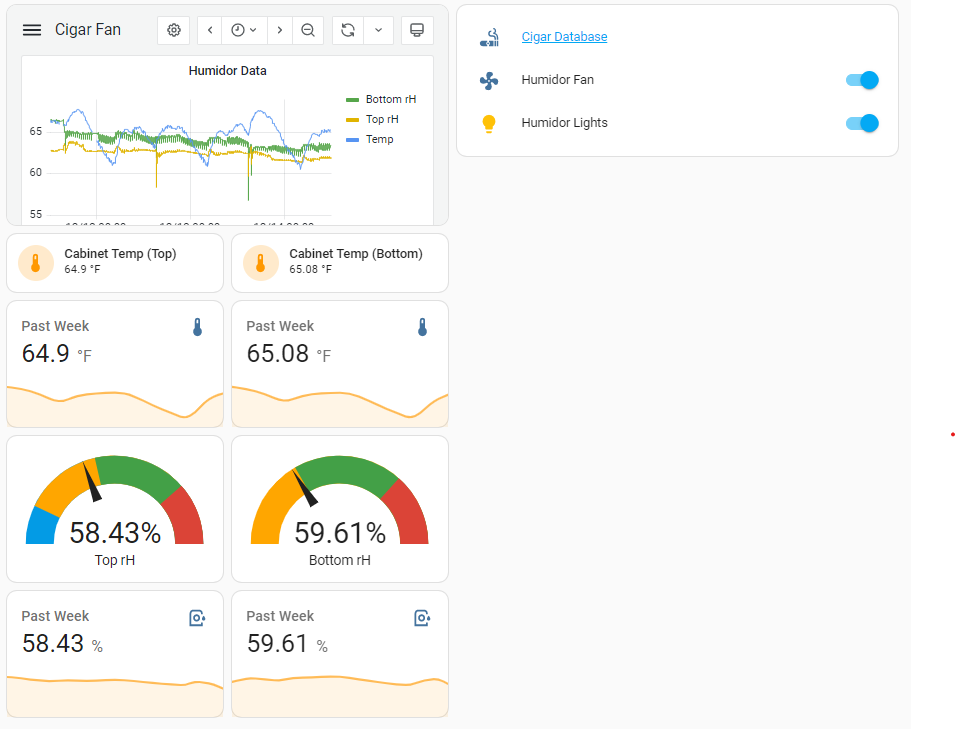Click the Humidor Lights label

565,123
